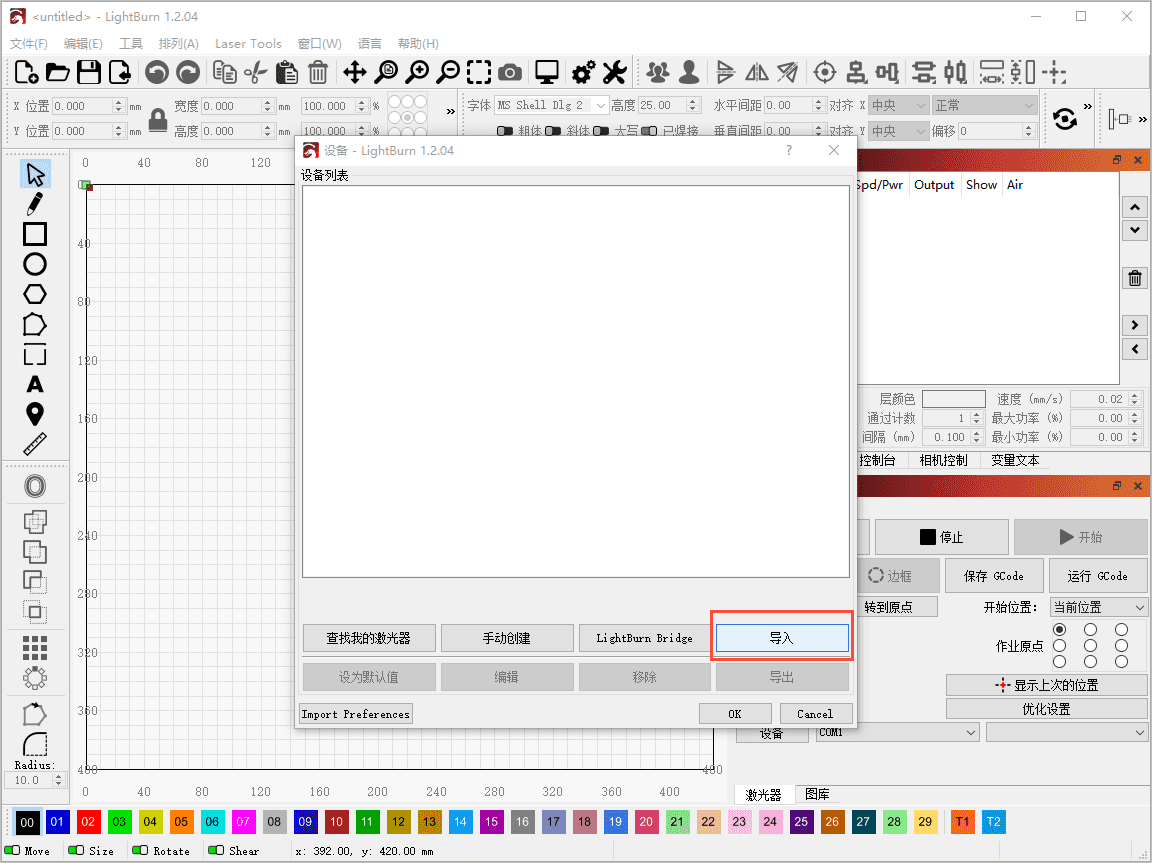Open the empty dropdown right of COM1

[x=1066, y=732]
